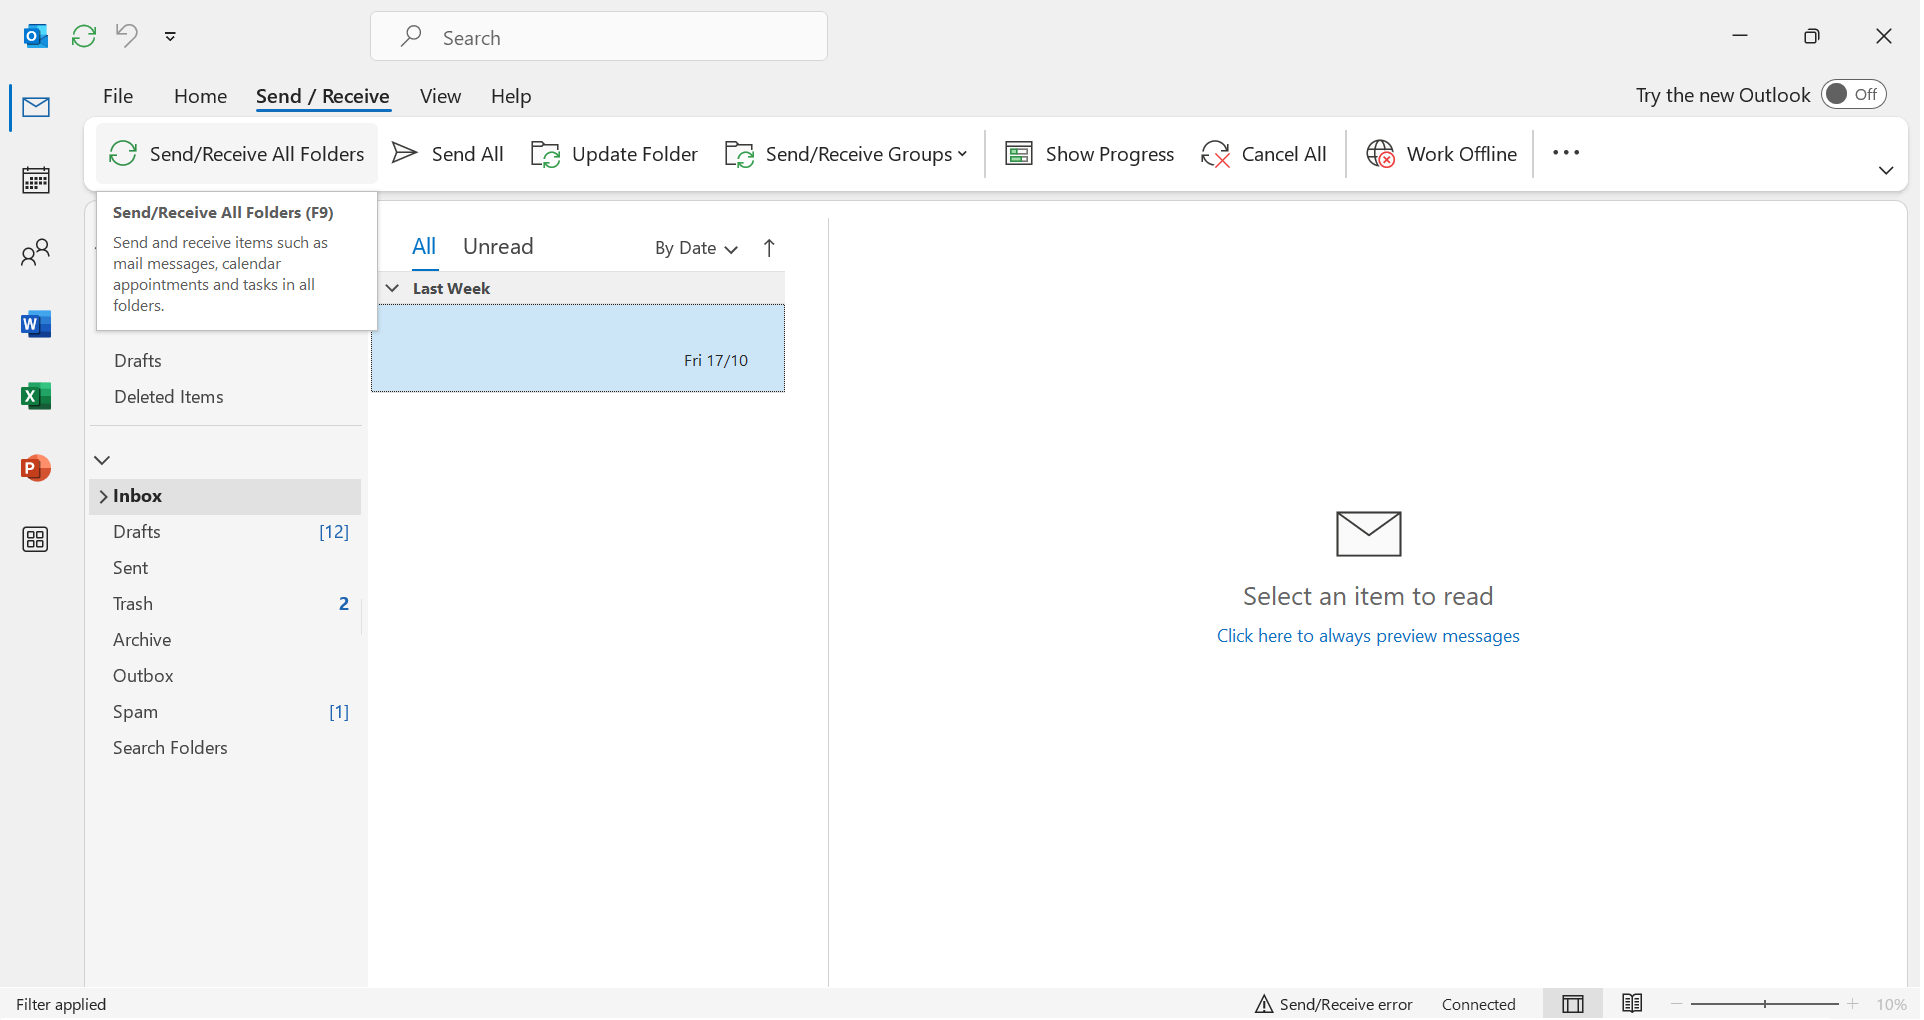This screenshot has height=1020, width=1924.
Task: Click Cancel All in ribbon
Action: click(1264, 154)
